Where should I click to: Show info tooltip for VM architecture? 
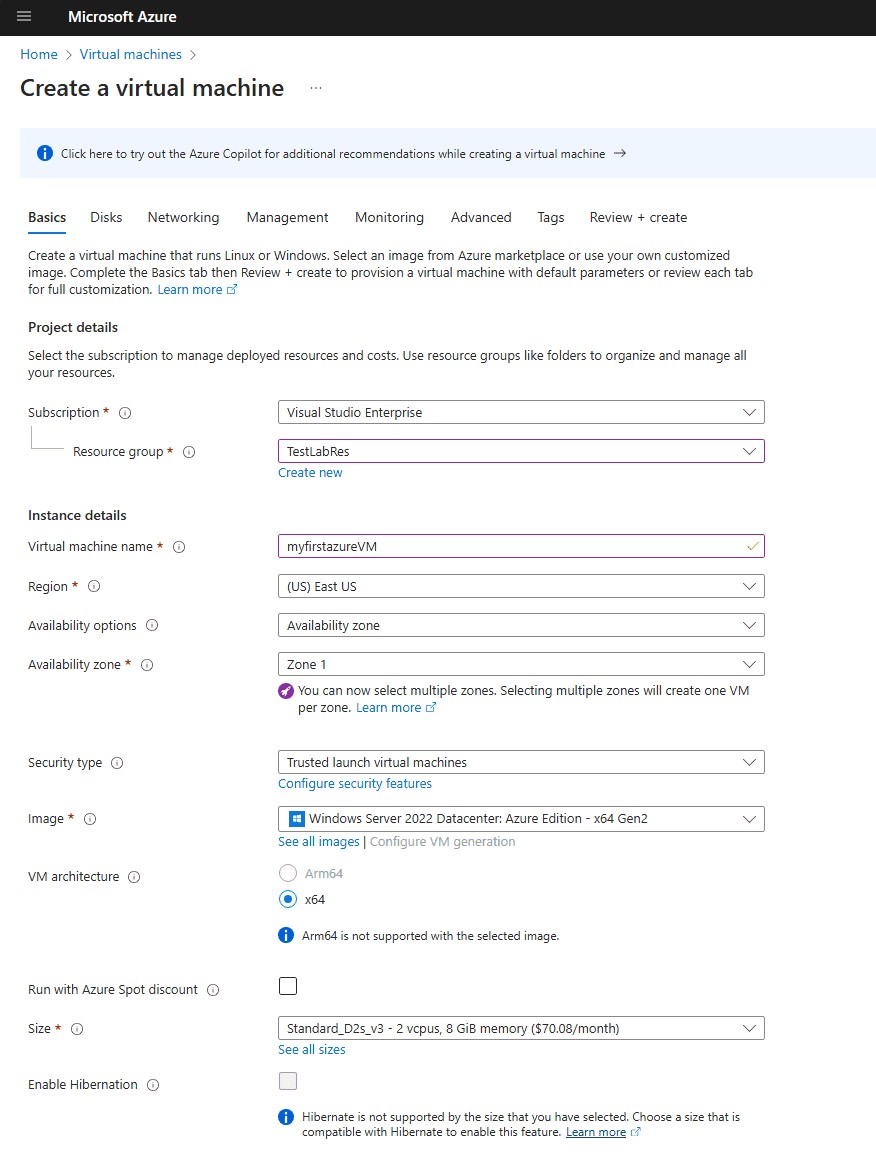tap(134, 877)
